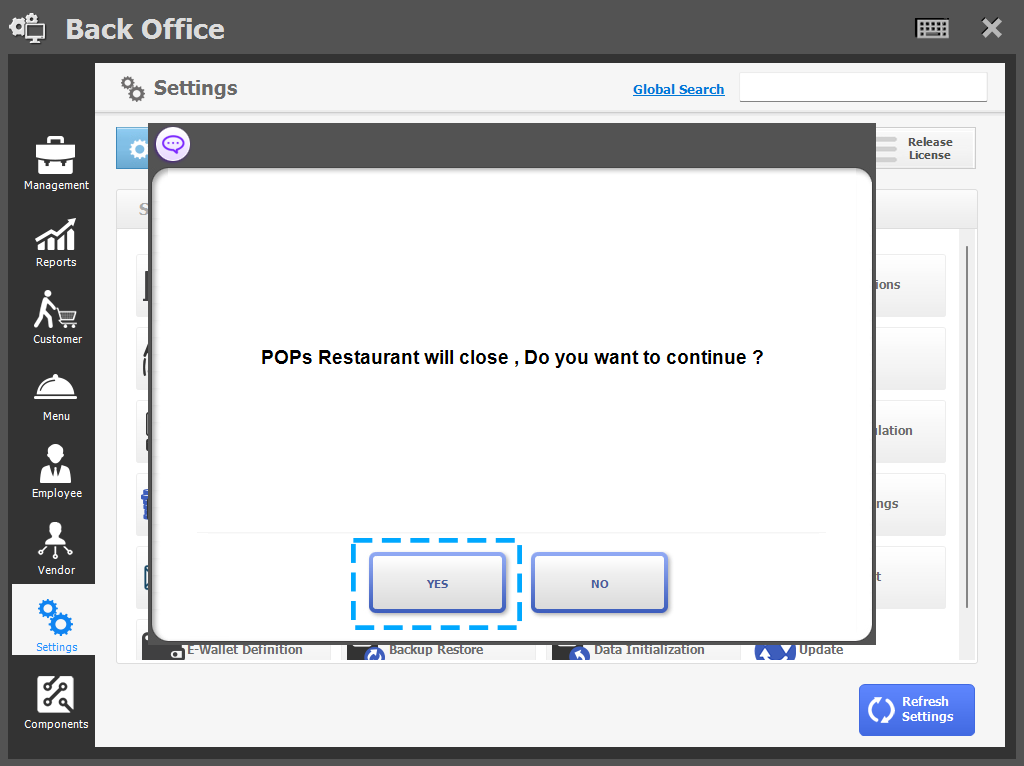Image resolution: width=1024 pixels, height=766 pixels.
Task: Open the Employee section
Action: (55, 470)
